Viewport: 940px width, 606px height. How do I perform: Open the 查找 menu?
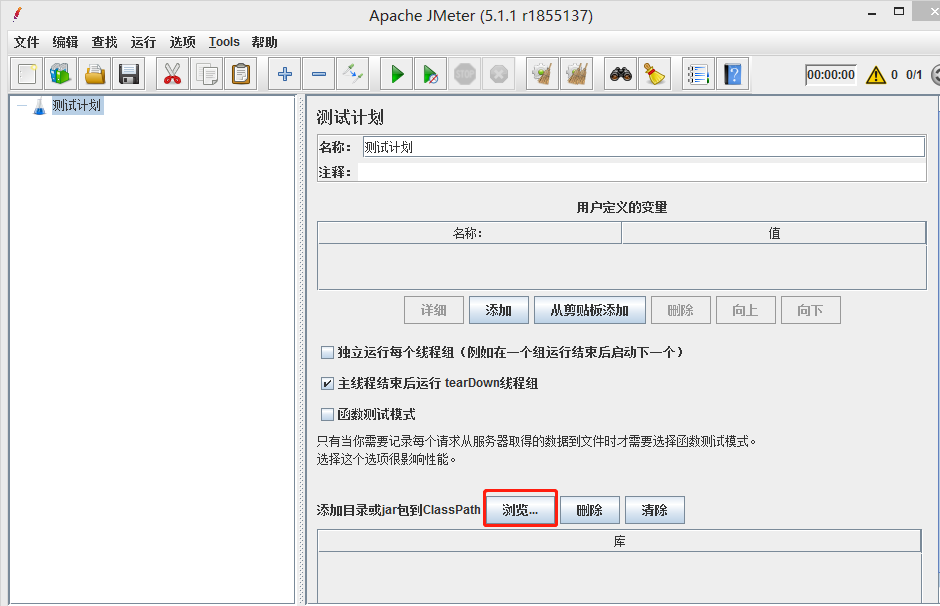[104, 42]
